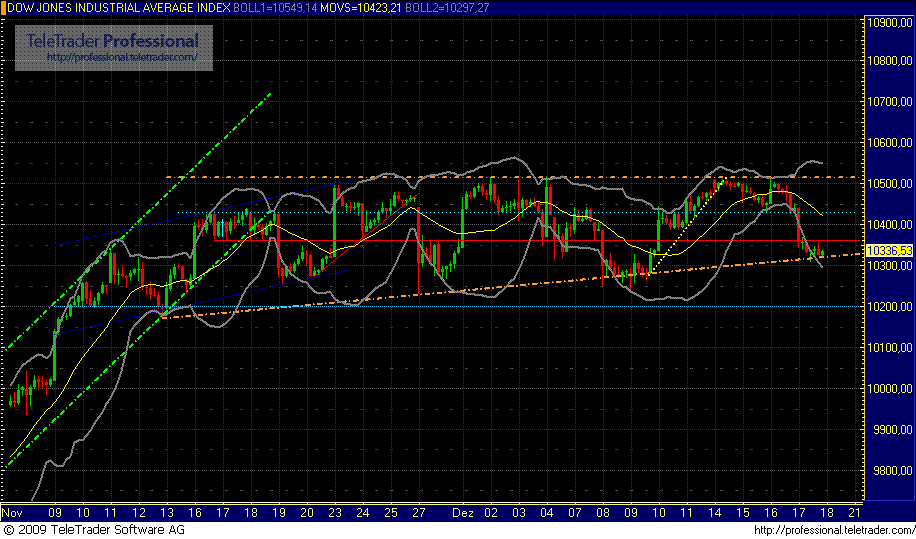Pick date 07 on the time axis
Image resolution: width=916 pixels, height=539 pixels.
[575, 513]
